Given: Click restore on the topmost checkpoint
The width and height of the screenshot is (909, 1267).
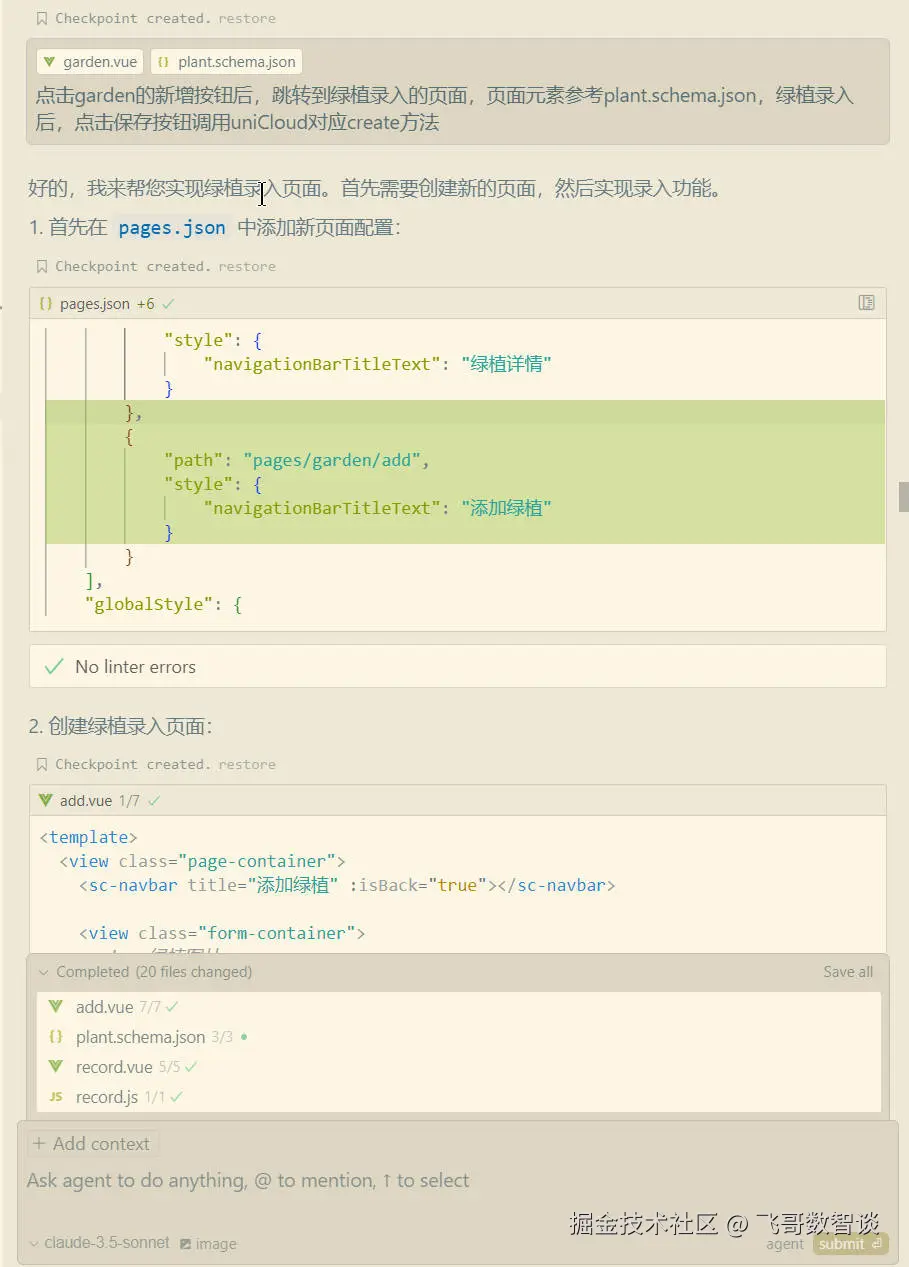Looking at the screenshot, I should click(x=247, y=18).
